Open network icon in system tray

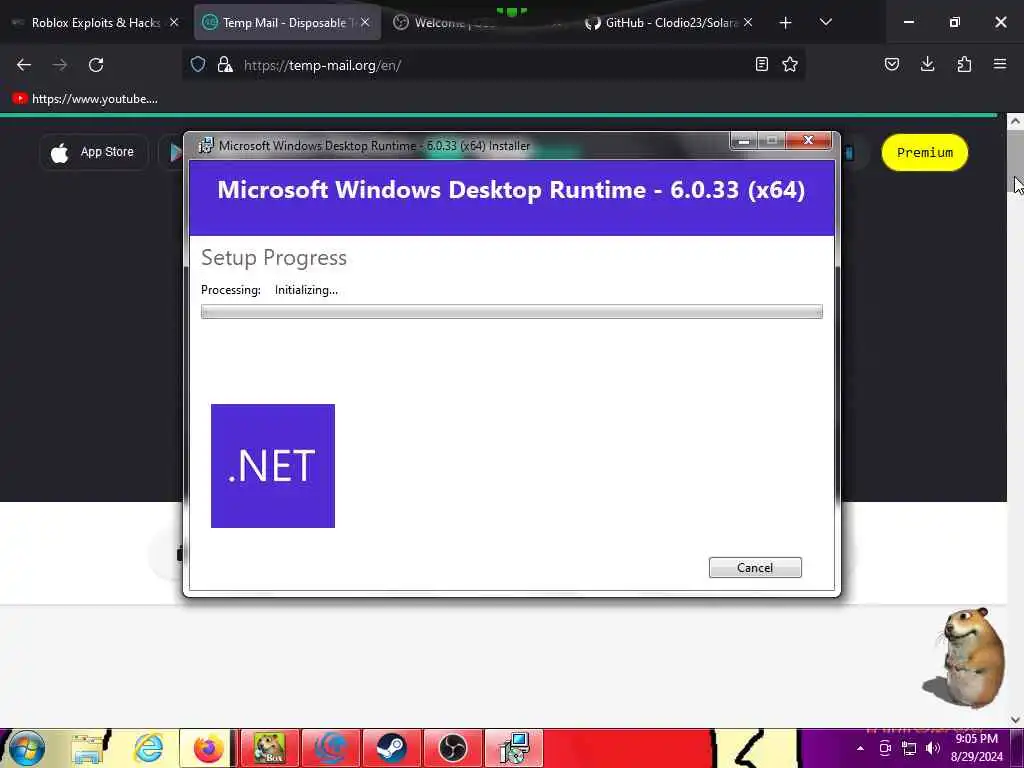click(908, 748)
